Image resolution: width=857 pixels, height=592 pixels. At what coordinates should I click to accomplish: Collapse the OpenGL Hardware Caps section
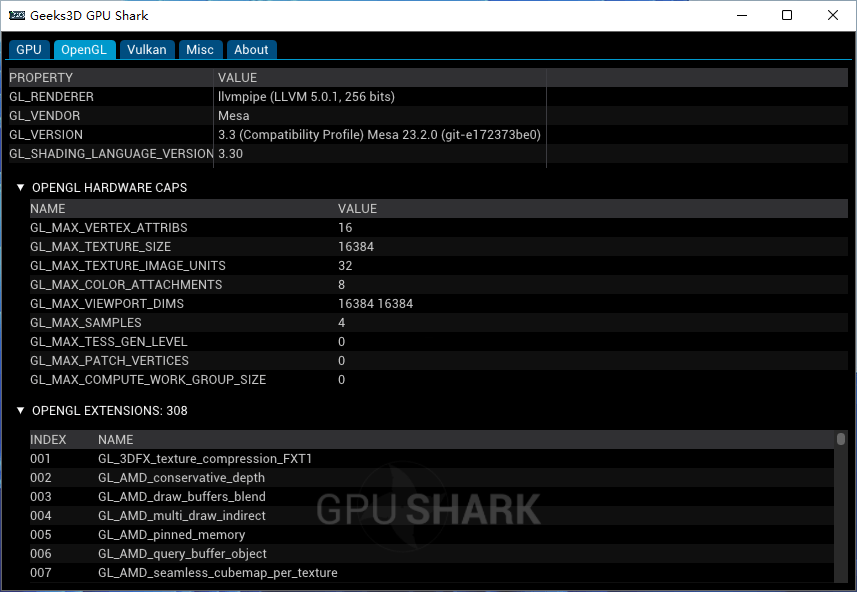point(20,187)
